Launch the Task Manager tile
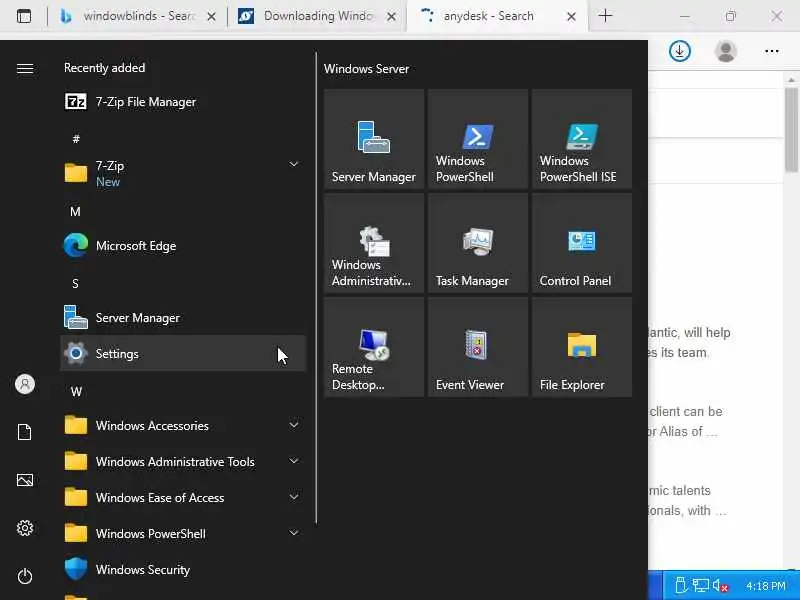The height and width of the screenshot is (600, 800). tap(478, 243)
